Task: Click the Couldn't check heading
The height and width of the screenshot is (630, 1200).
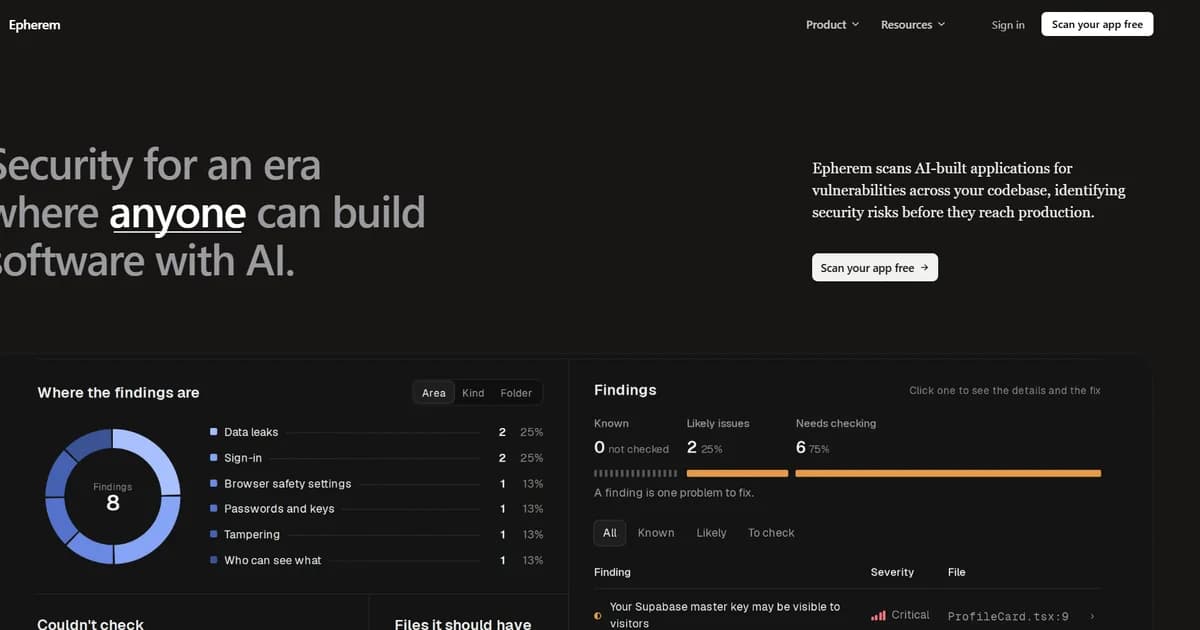Action: pyautogui.click(x=90, y=624)
